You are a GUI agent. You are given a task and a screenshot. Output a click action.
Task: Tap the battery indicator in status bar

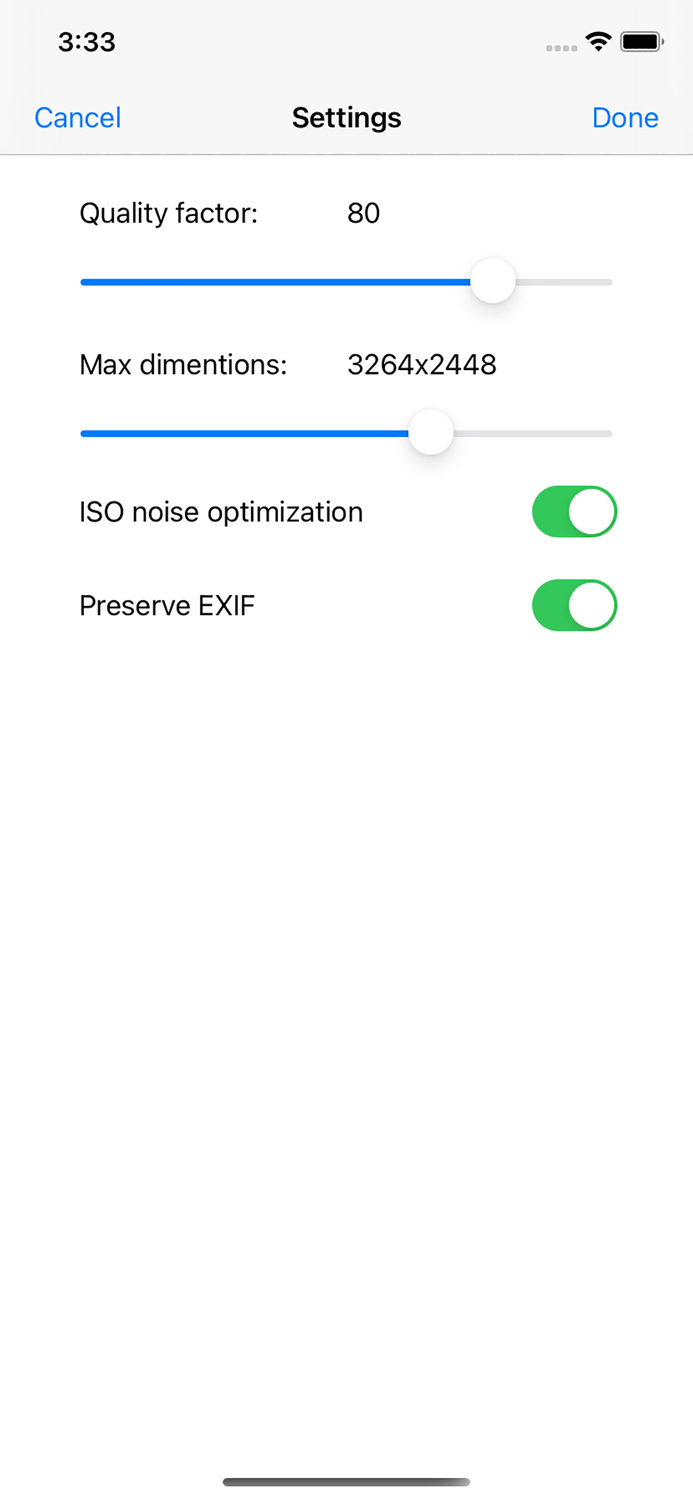click(644, 41)
